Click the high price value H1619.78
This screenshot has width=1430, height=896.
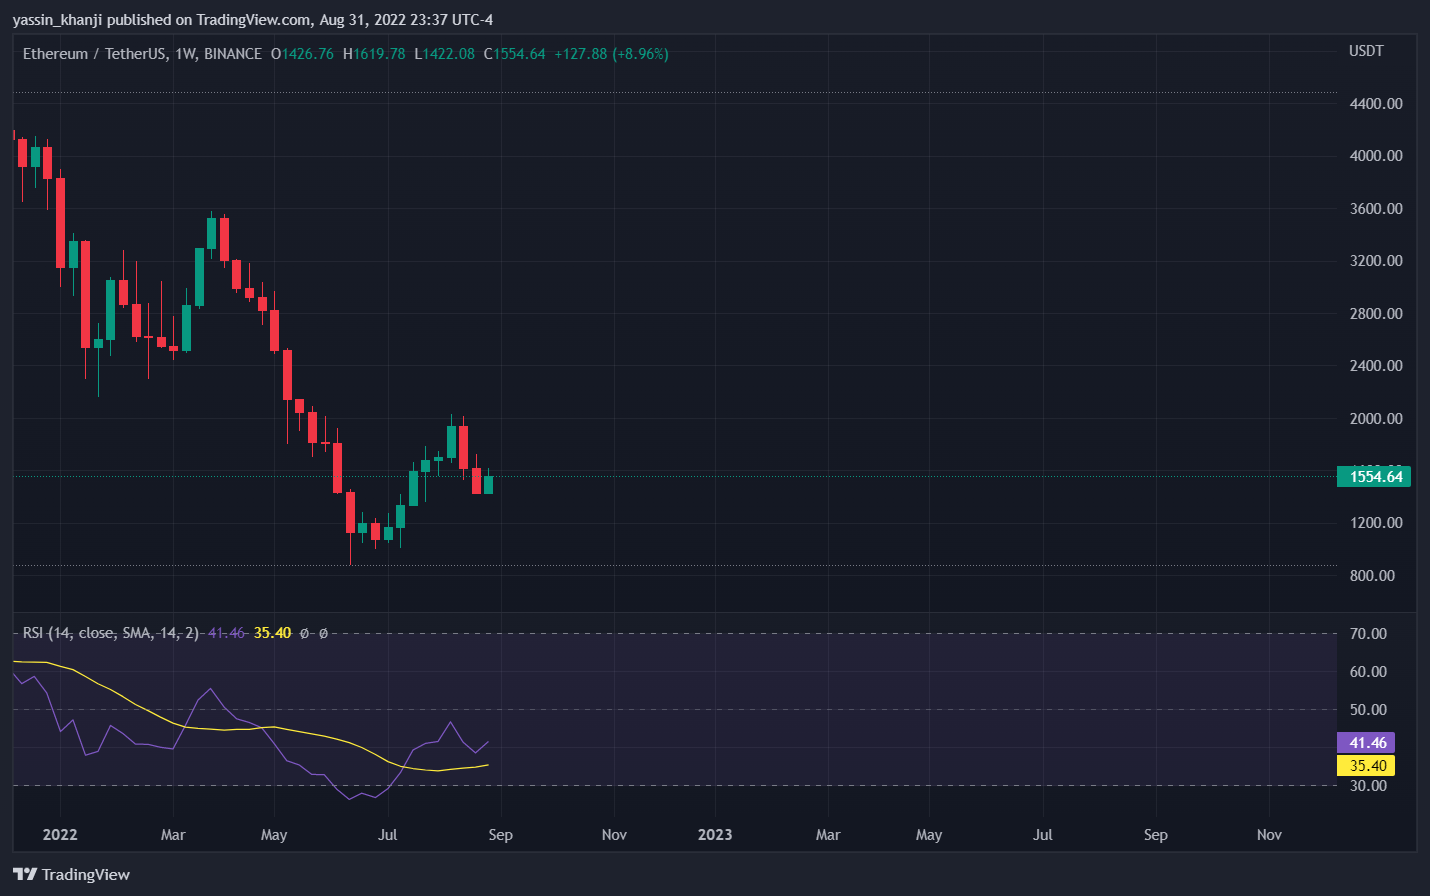pyautogui.click(x=374, y=54)
